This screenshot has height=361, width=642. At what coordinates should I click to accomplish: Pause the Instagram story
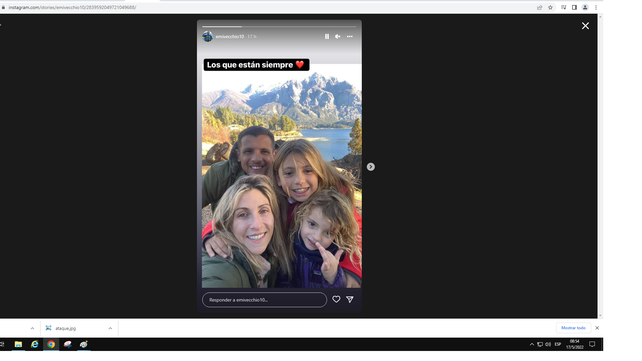(x=327, y=36)
